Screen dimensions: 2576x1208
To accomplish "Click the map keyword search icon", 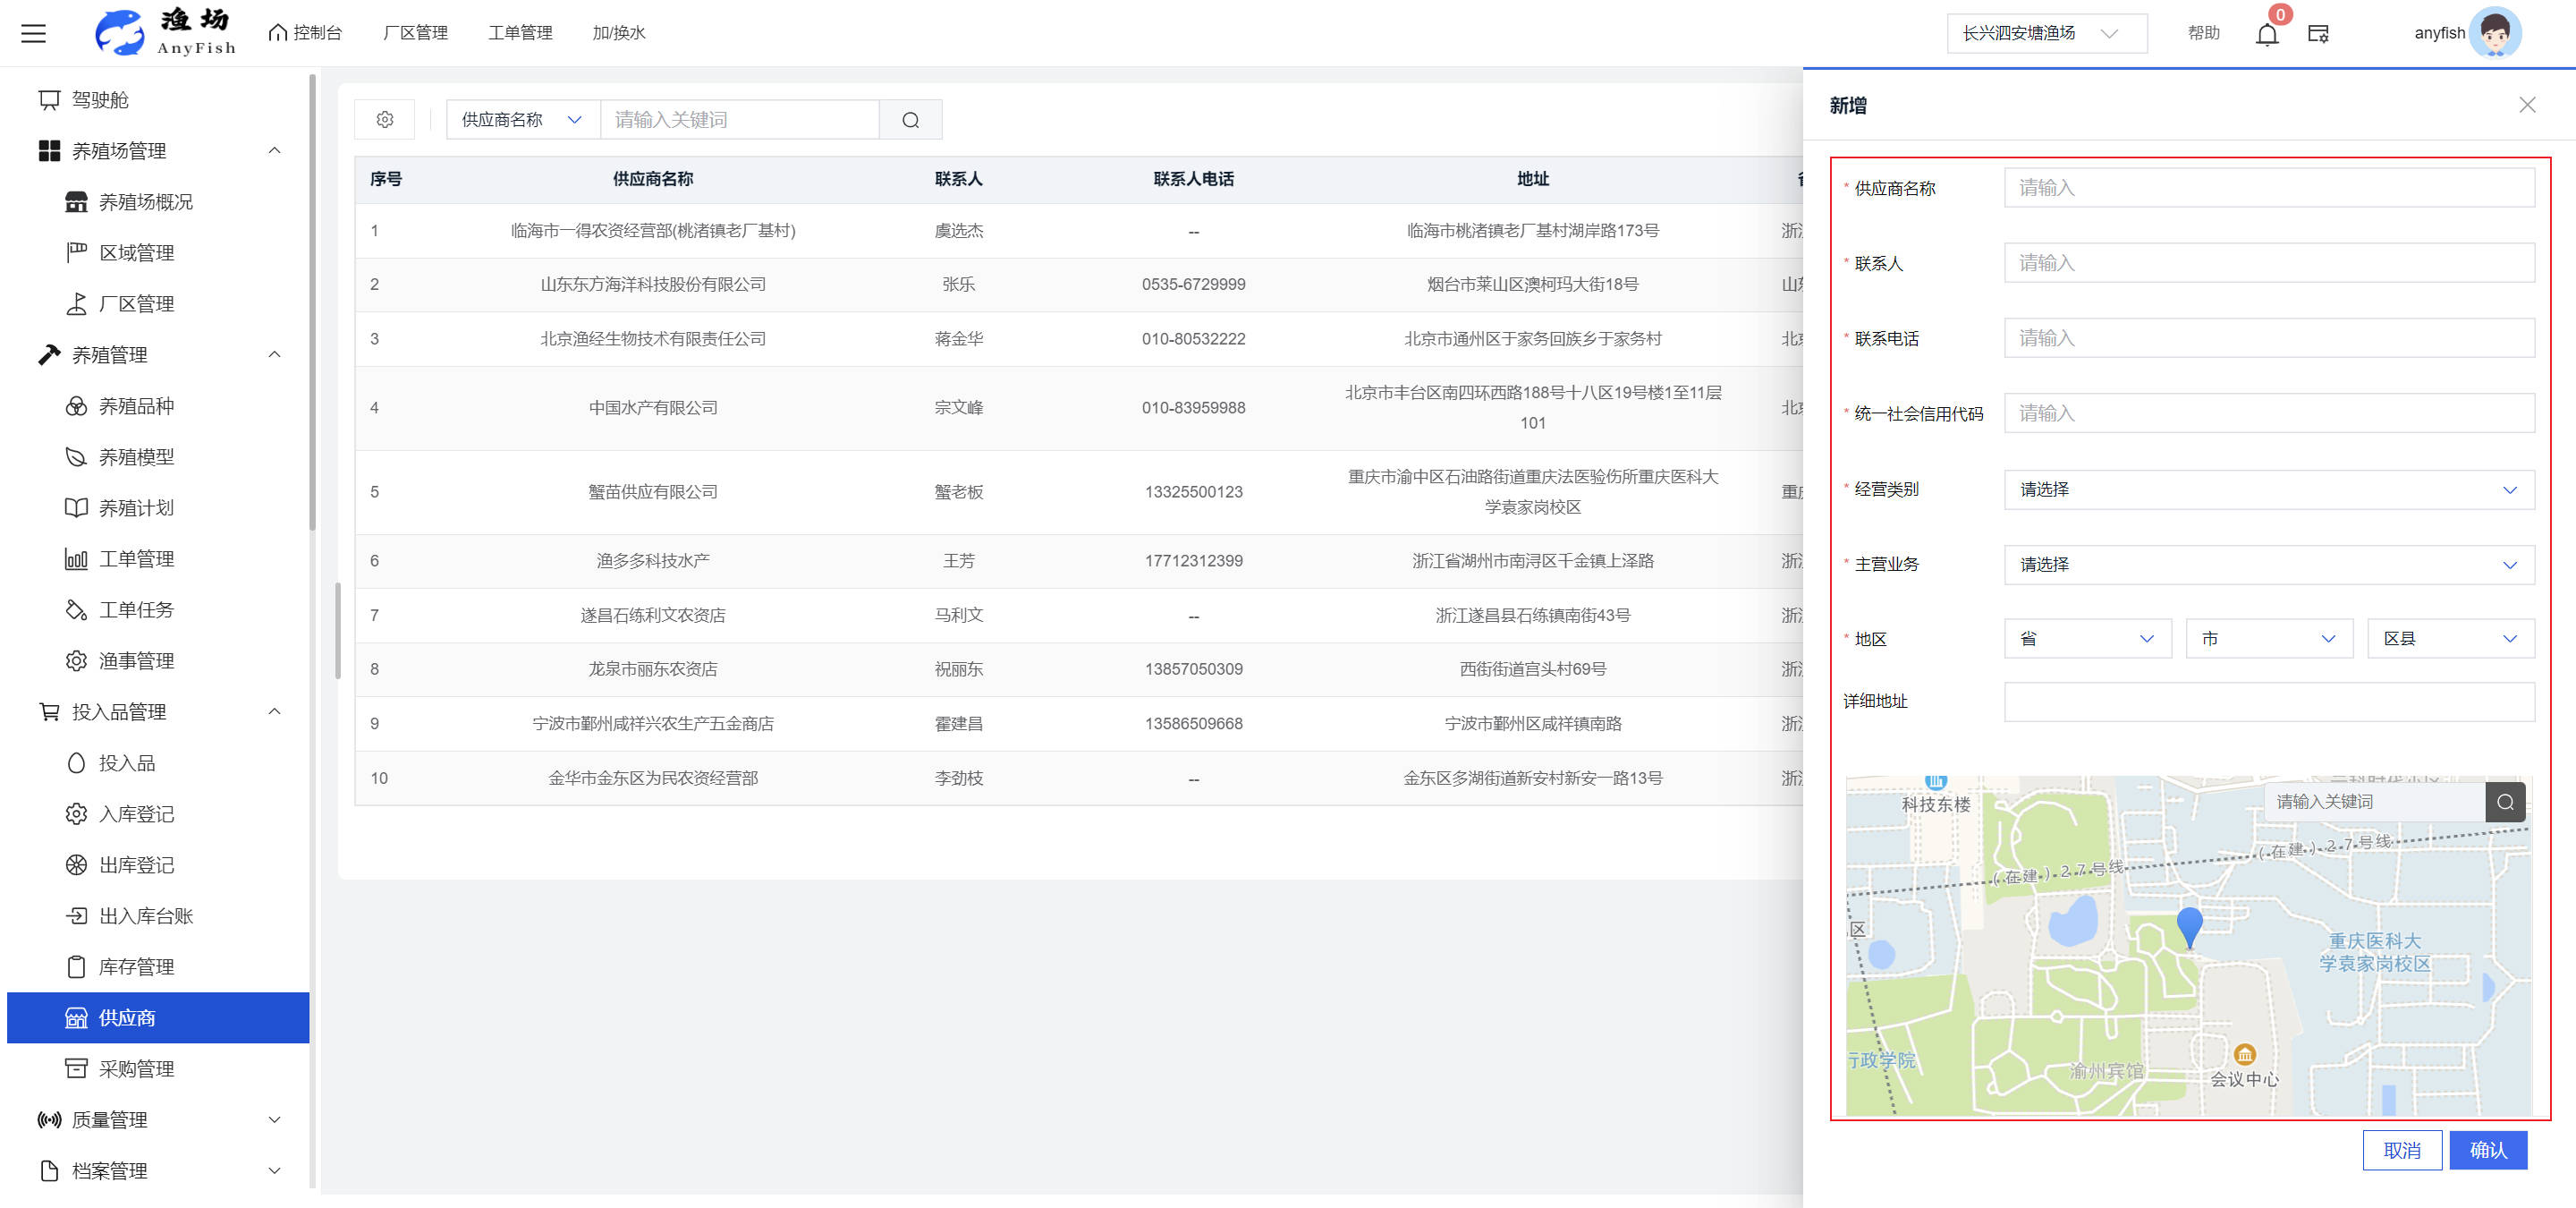I will 2504,802.
